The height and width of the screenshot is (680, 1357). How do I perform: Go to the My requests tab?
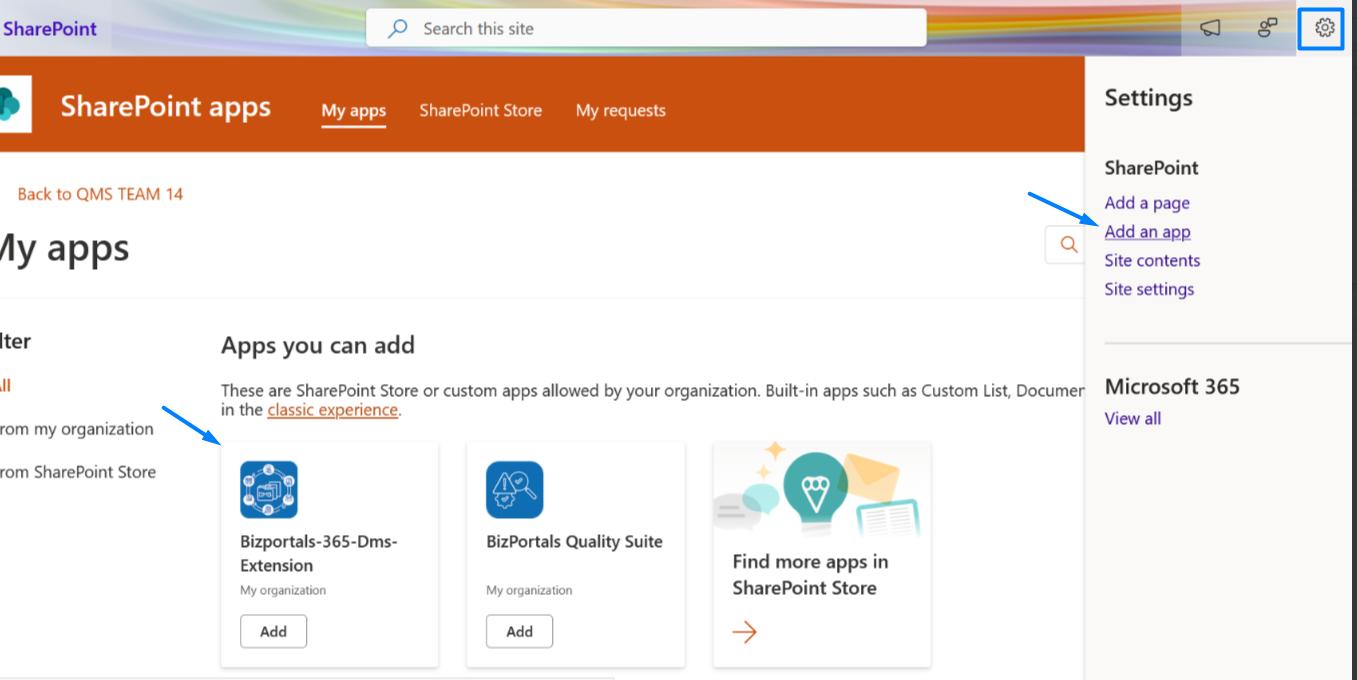click(620, 111)
